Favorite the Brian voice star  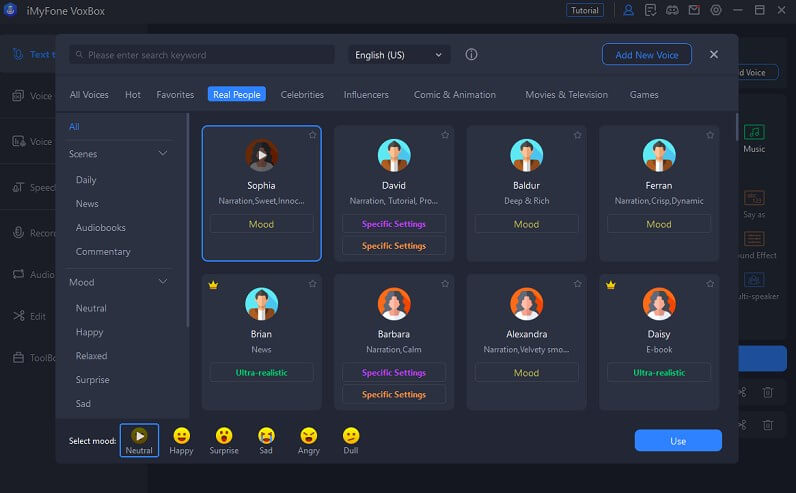(x=312, y=284)
